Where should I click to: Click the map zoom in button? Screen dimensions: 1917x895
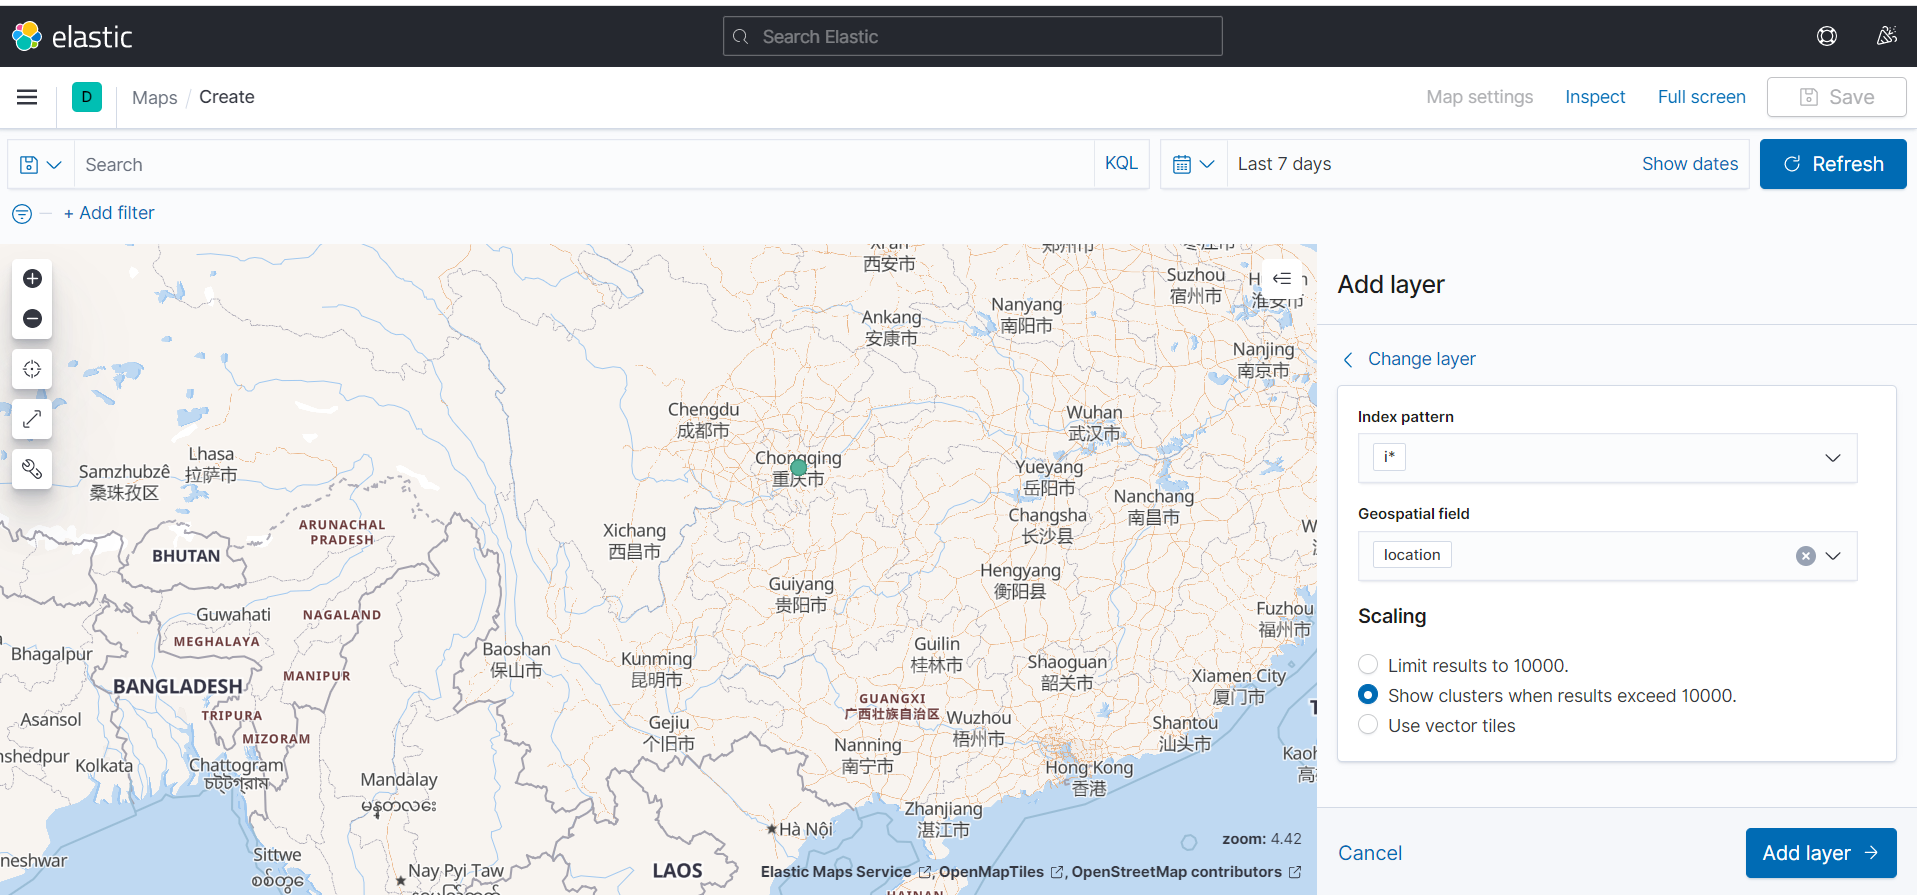click(32, 279)
